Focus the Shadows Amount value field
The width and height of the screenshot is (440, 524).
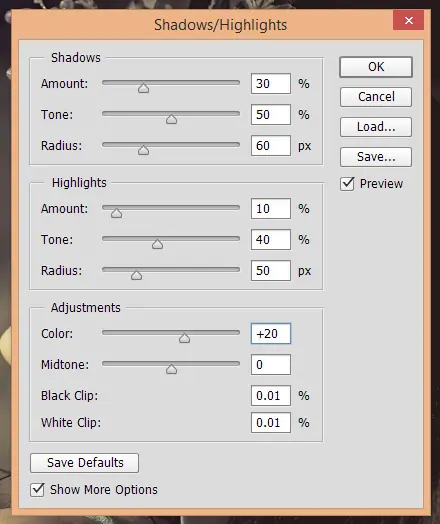click(271, 84)
